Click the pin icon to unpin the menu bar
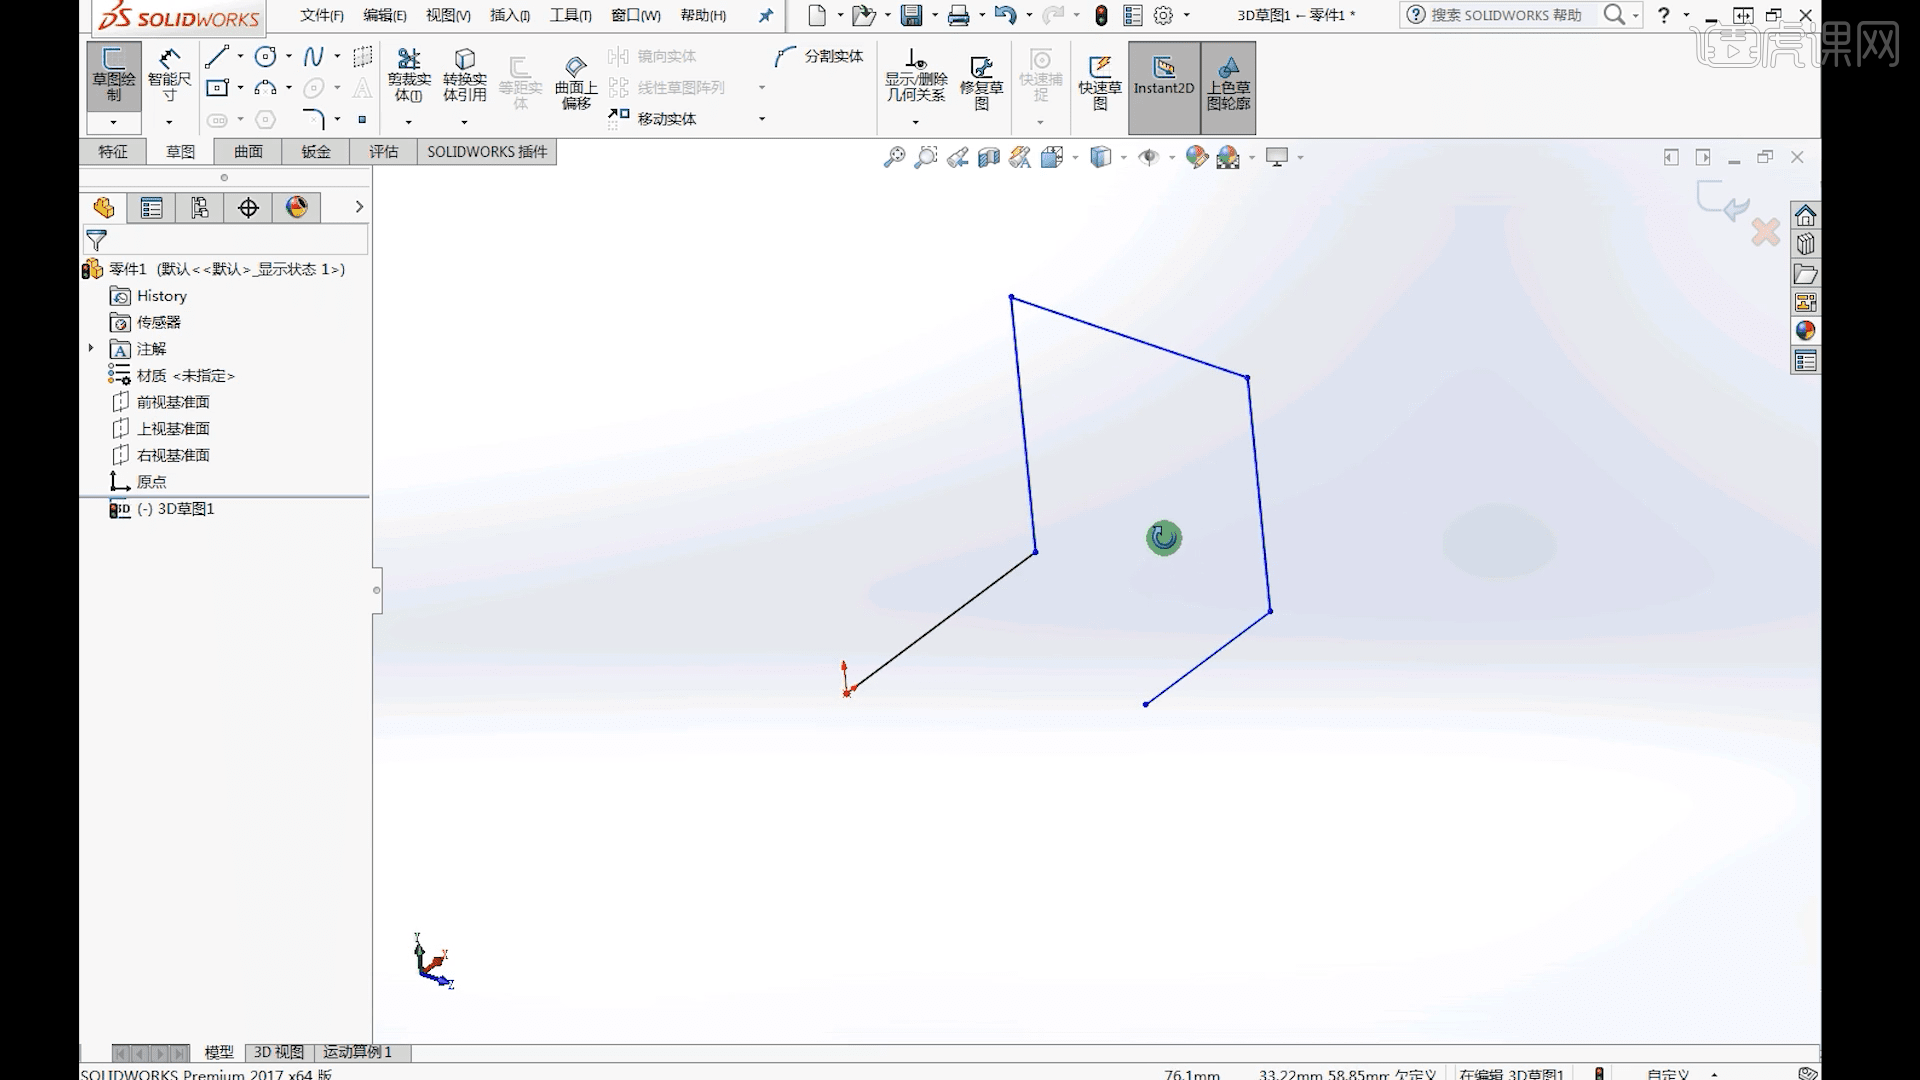 click(765, 15)
